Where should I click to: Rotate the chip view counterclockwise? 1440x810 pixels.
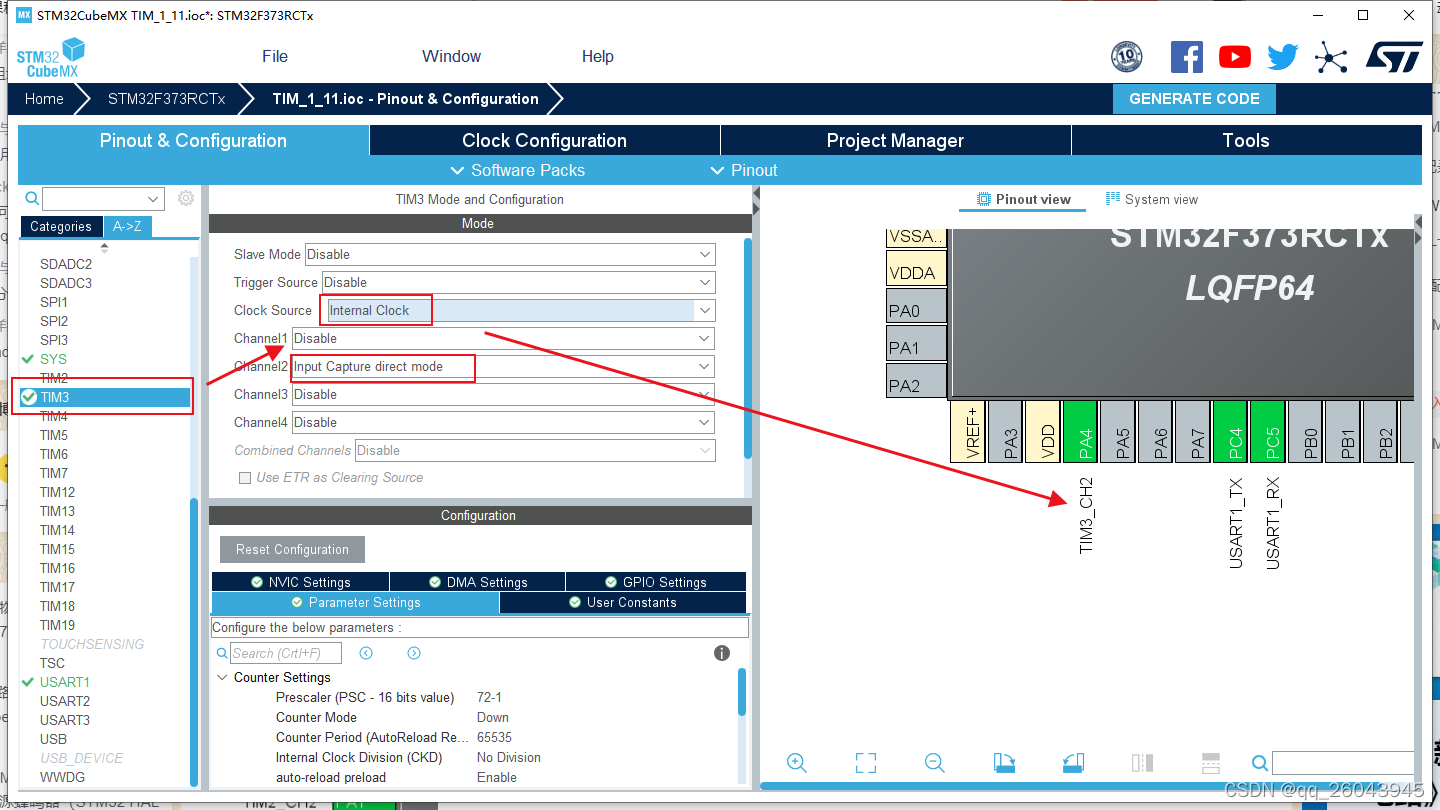[1073, 763]
